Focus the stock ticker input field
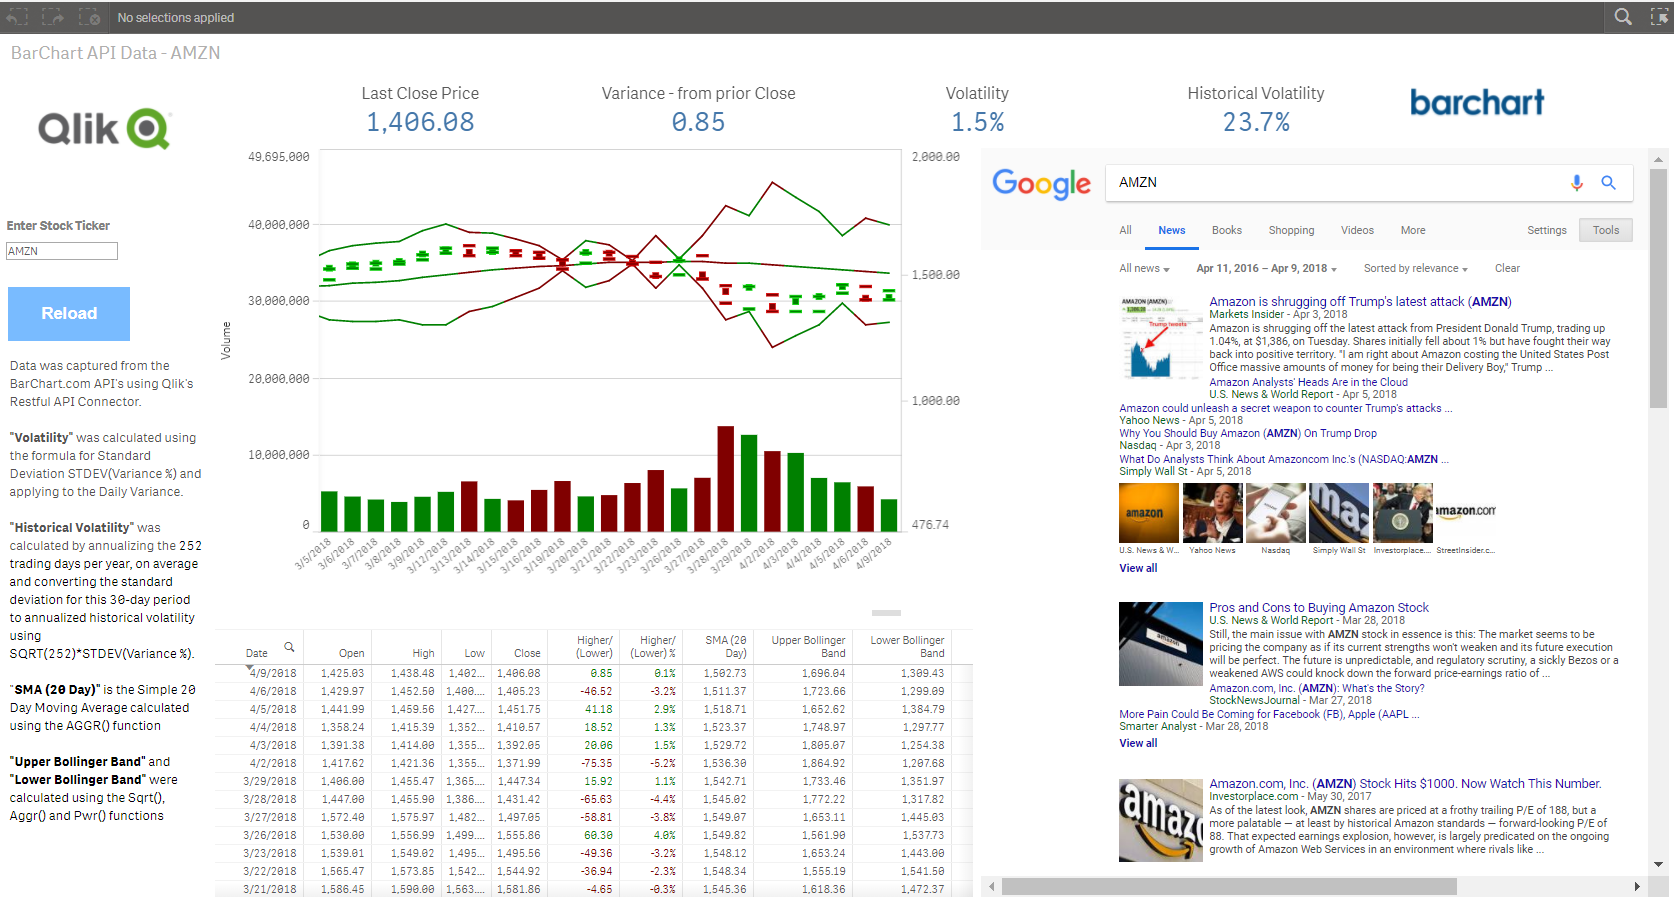 [x=62, y=251]
